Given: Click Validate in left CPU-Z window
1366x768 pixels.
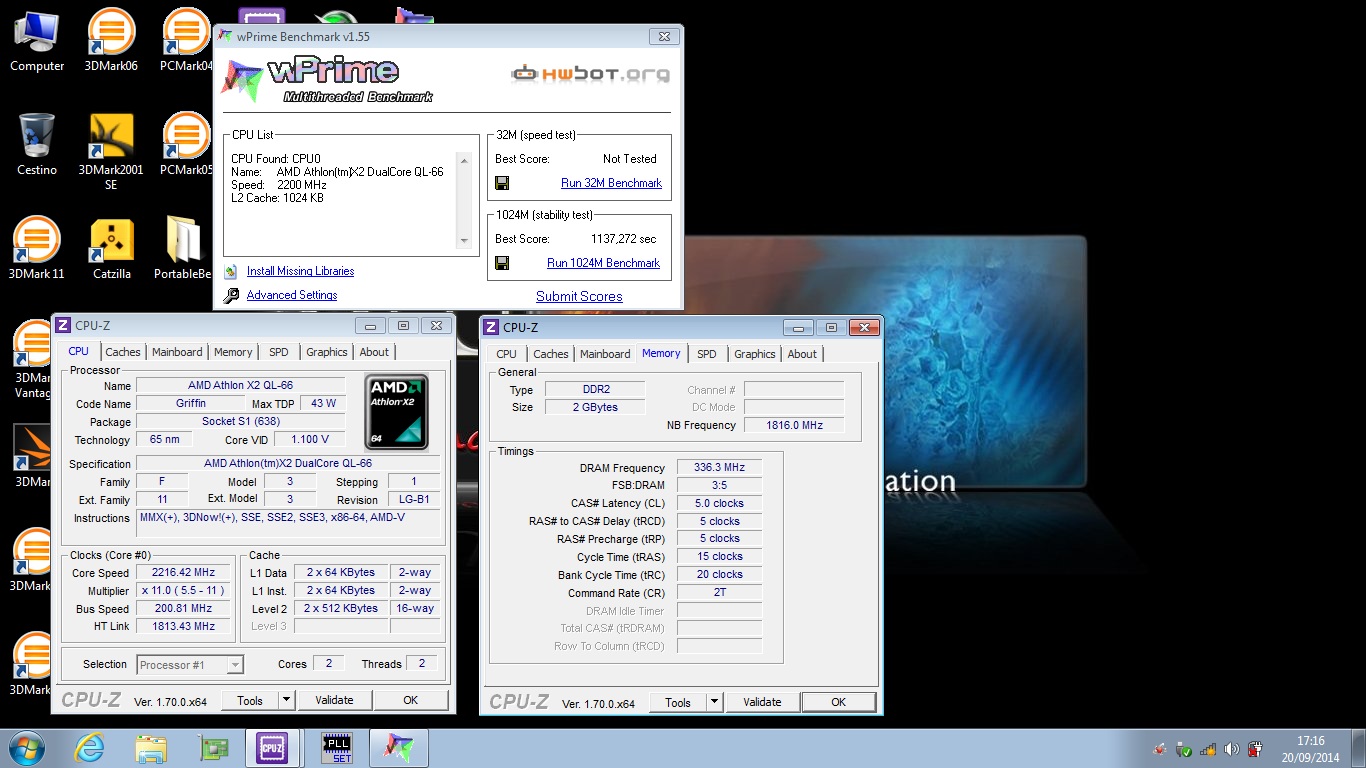Looking at the screenshot, I should point(334,700).
